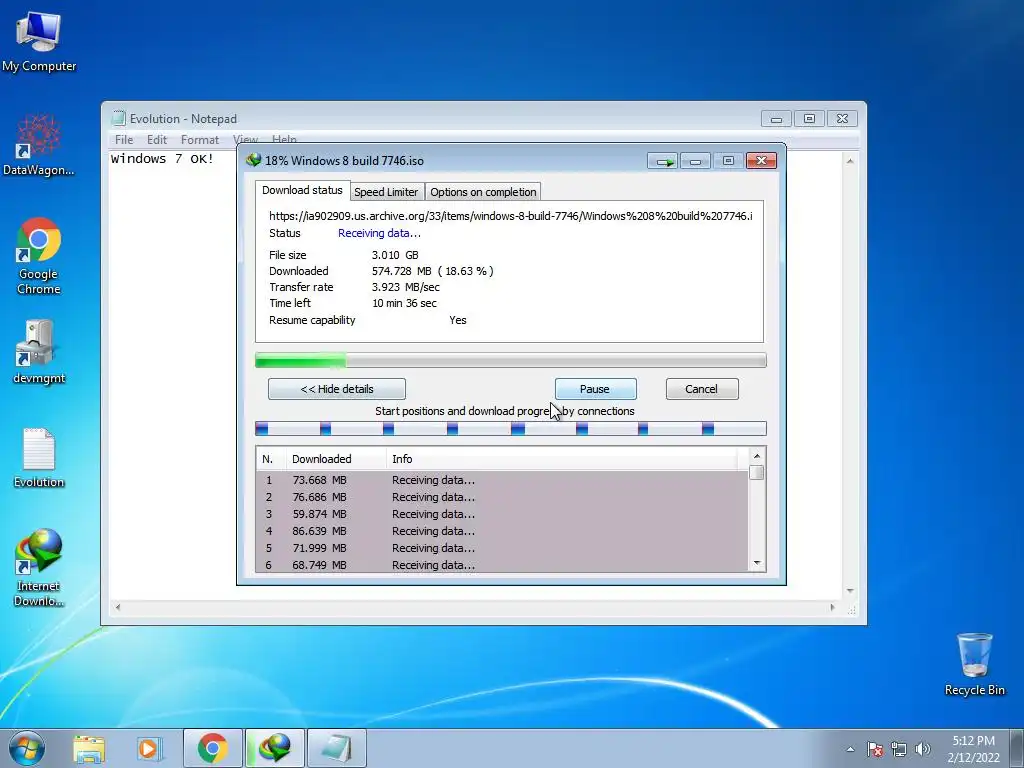Minimize the IDM download dialog
1024x768 pixels.
(x=696, y=161)
